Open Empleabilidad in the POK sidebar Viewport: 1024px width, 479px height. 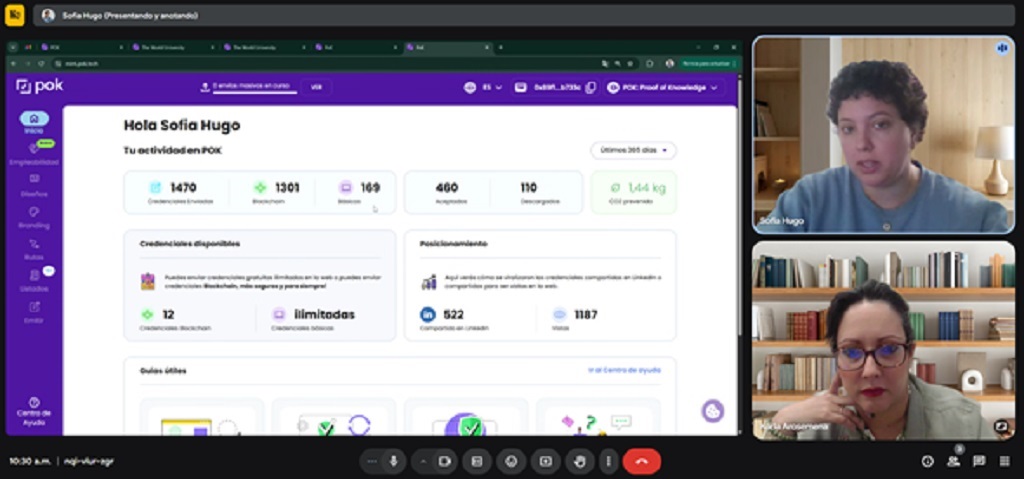point(34,153)
